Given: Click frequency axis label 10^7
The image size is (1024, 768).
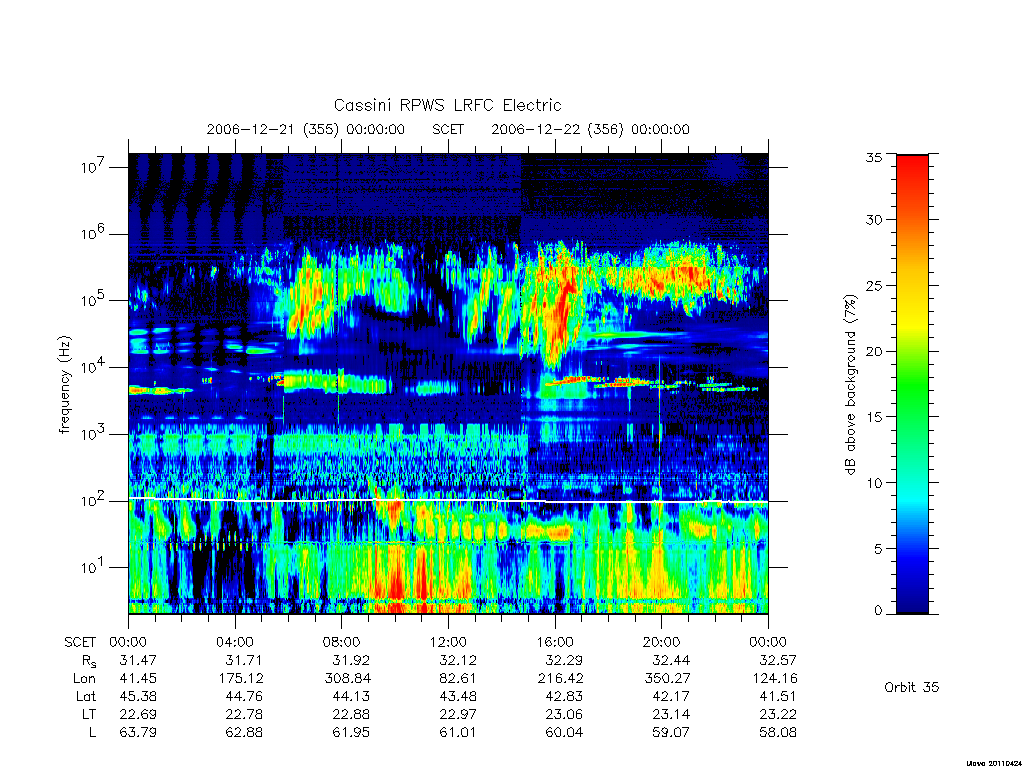Looking at the screenshot, I should click(93, 167).
